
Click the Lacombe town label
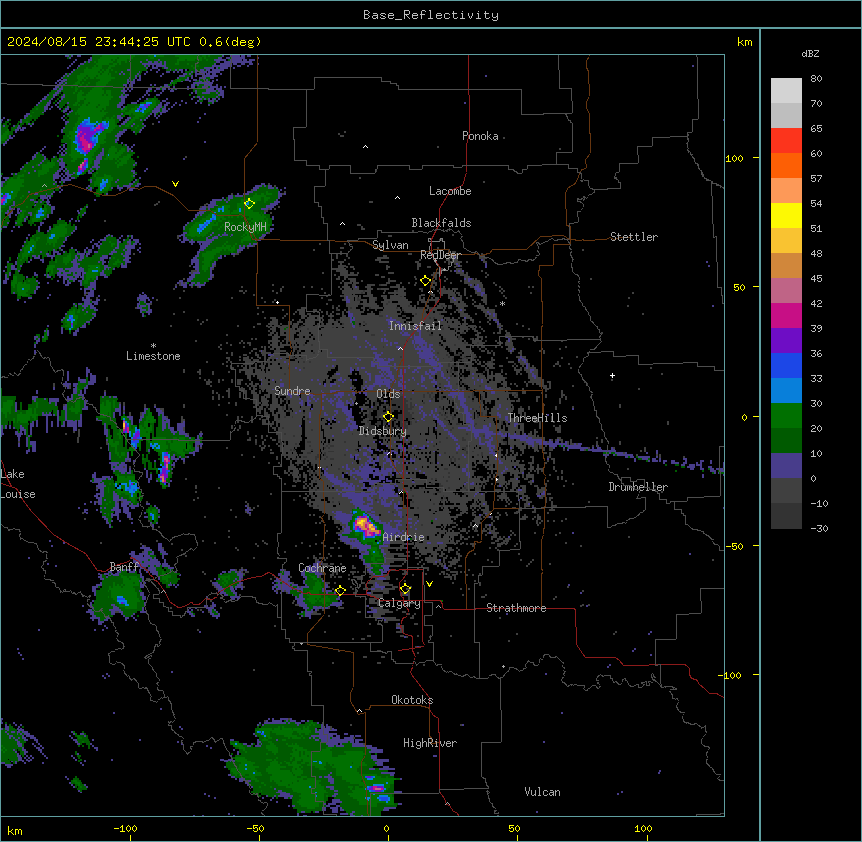click(450, 191)
